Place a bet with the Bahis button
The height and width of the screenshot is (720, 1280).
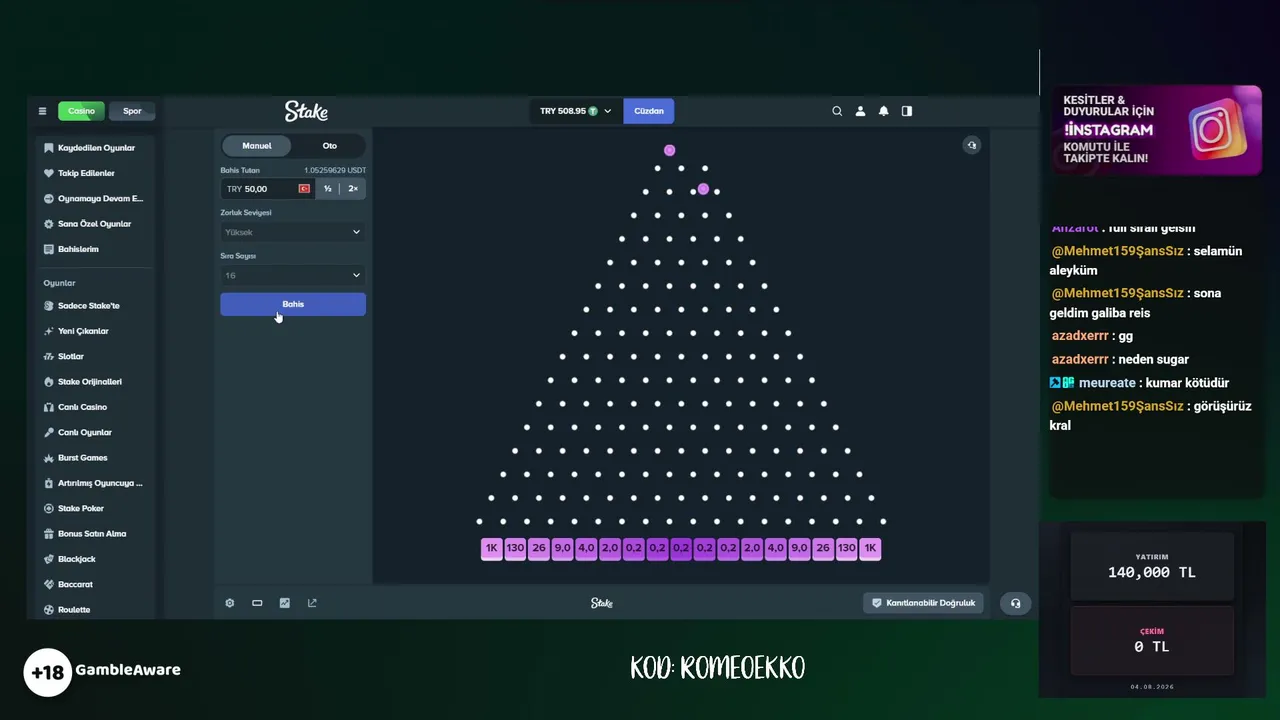point(293,304)
